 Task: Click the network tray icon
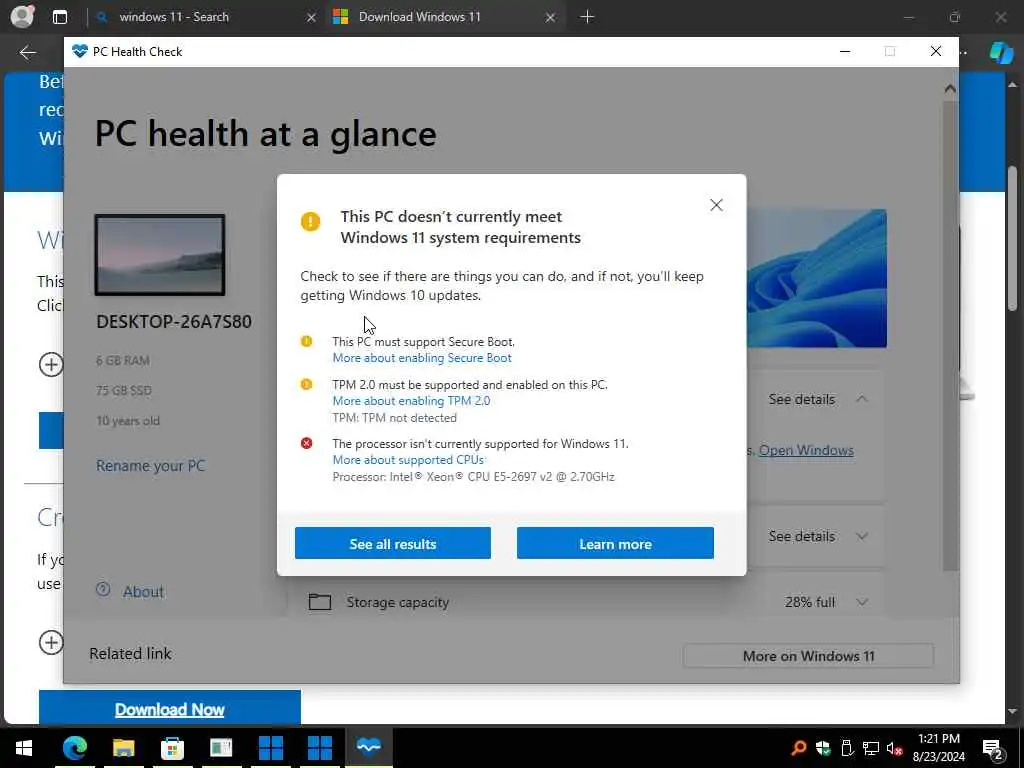pos(871,748)
